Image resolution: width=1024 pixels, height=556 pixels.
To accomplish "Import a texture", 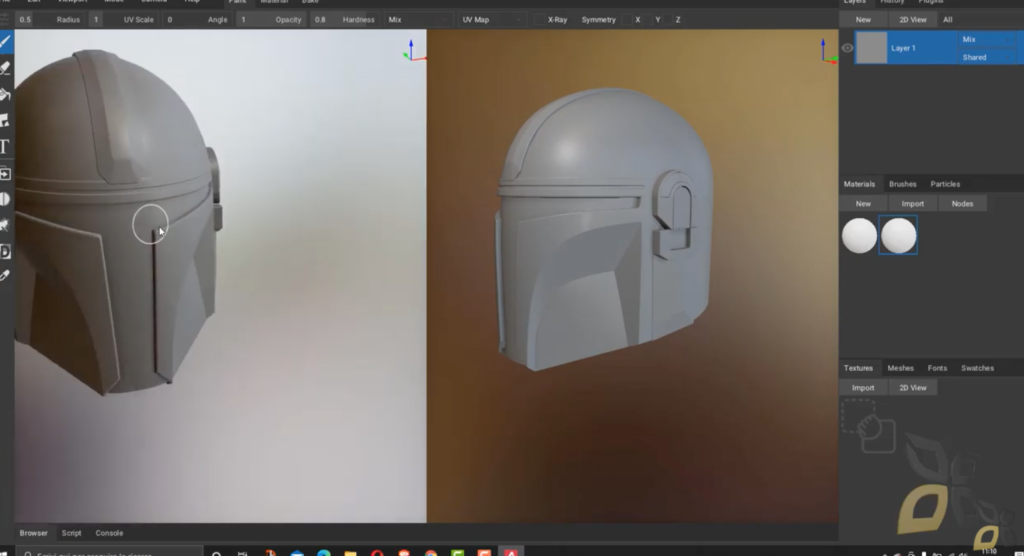I will 863,388.
